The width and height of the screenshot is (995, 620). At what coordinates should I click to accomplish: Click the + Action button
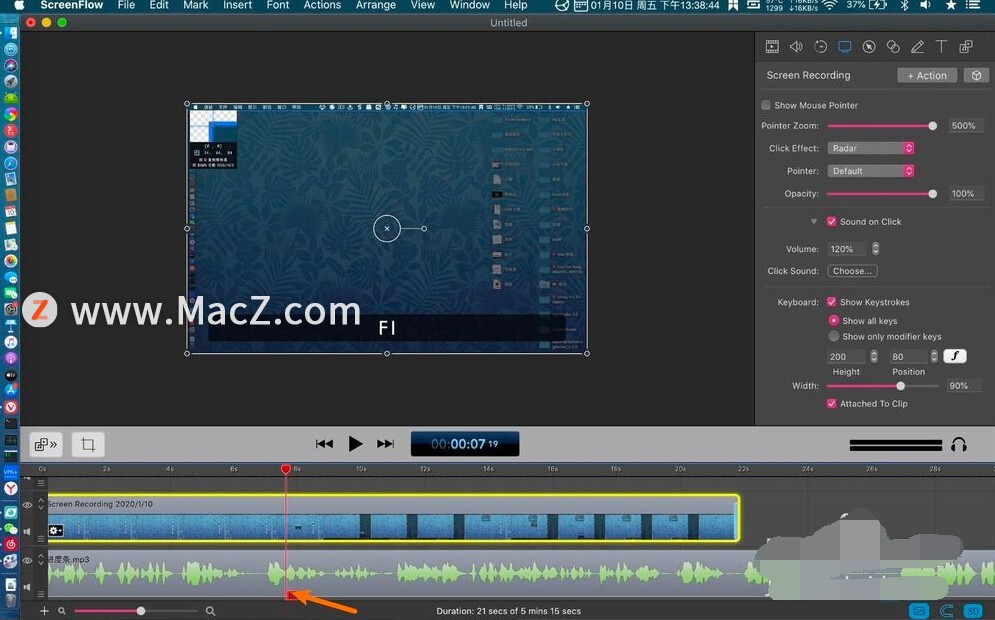[x=927, y=75]
